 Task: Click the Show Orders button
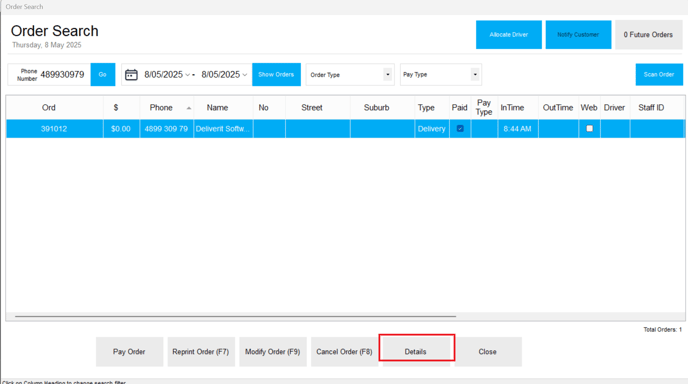pyautogui.click(x=276, y=75)
